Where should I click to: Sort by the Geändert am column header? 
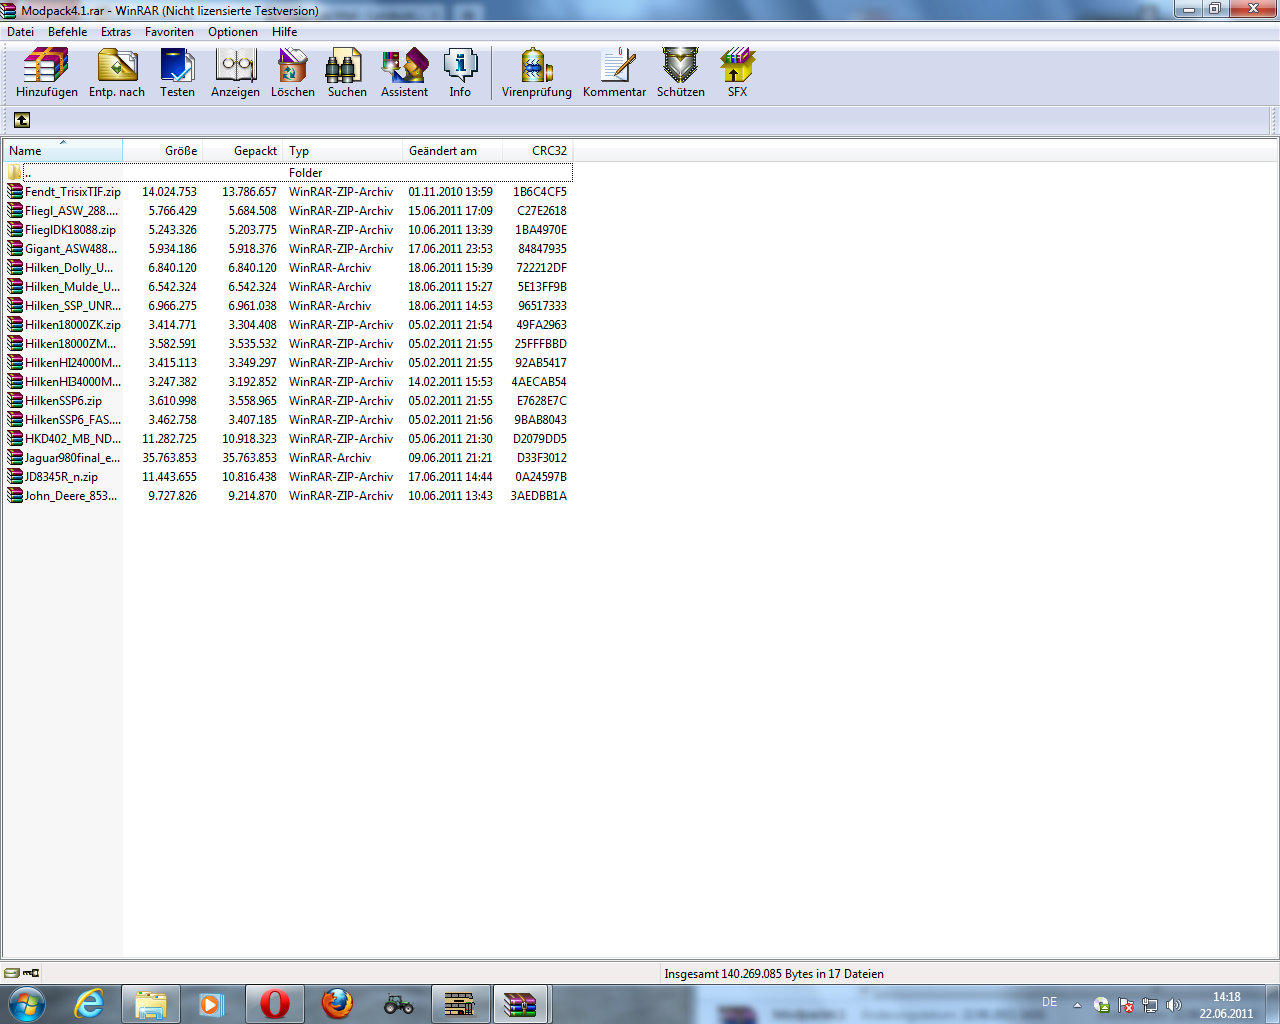coord(453,151)
